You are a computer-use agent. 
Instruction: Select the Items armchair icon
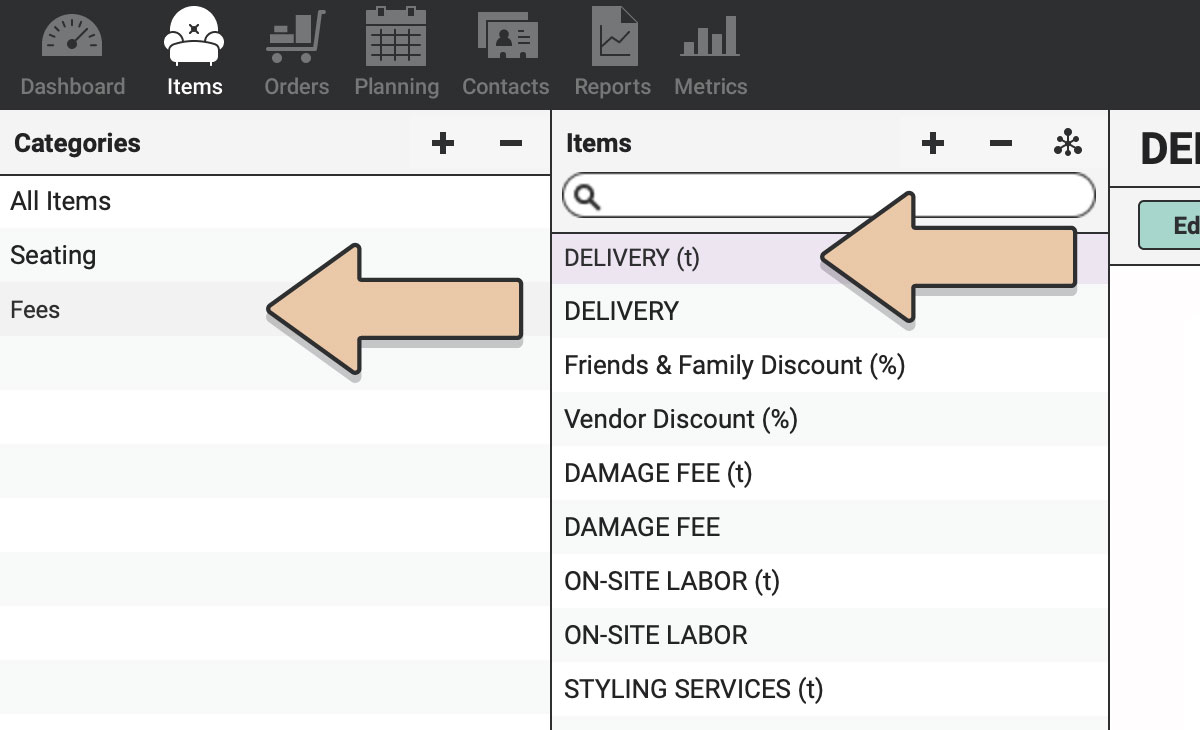194,36
